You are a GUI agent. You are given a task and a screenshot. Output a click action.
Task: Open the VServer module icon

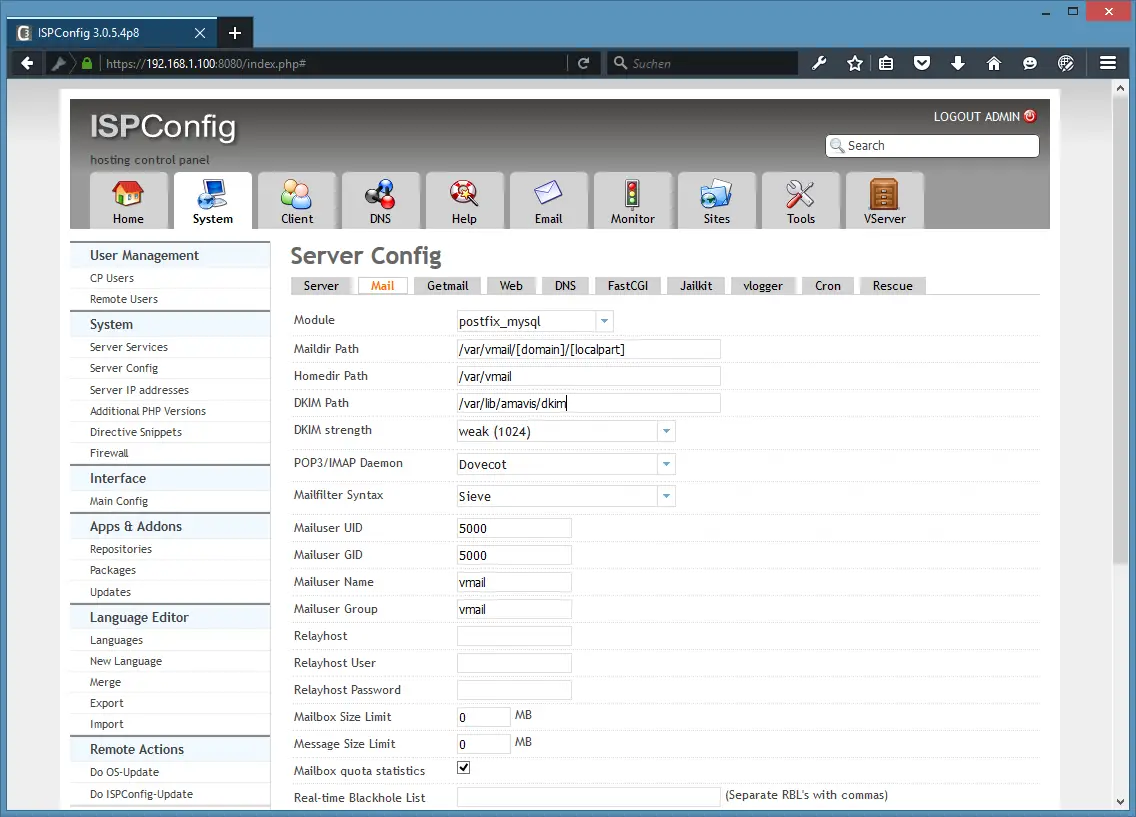tap(885, 201)
